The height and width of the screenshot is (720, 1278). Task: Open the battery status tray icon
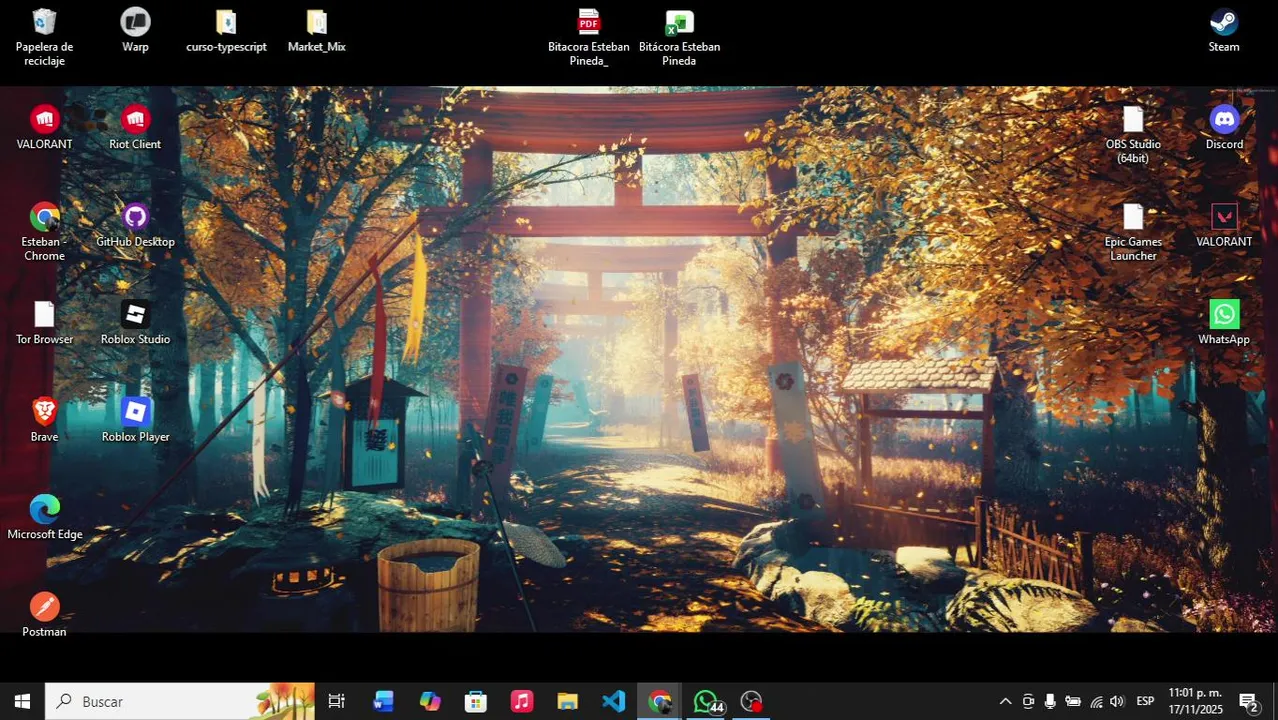(1073, 701)
